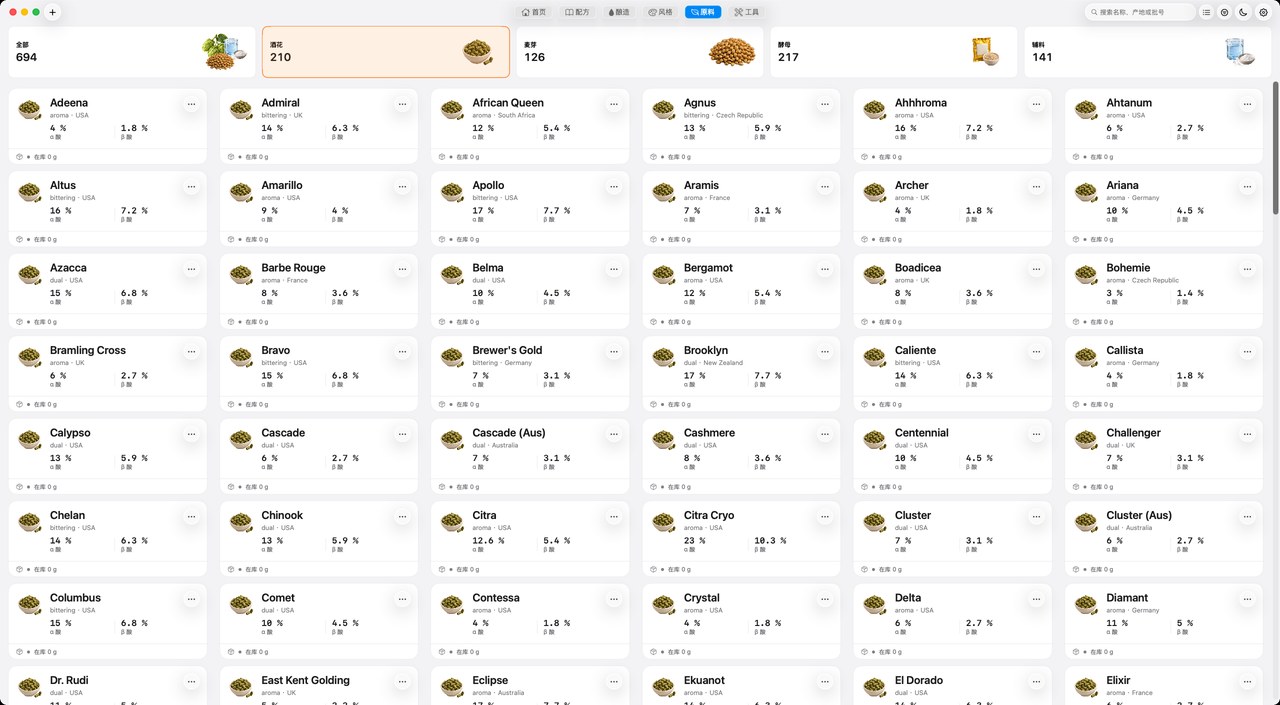Click the circular target icon beside the moon

[x=1225, y=12]
